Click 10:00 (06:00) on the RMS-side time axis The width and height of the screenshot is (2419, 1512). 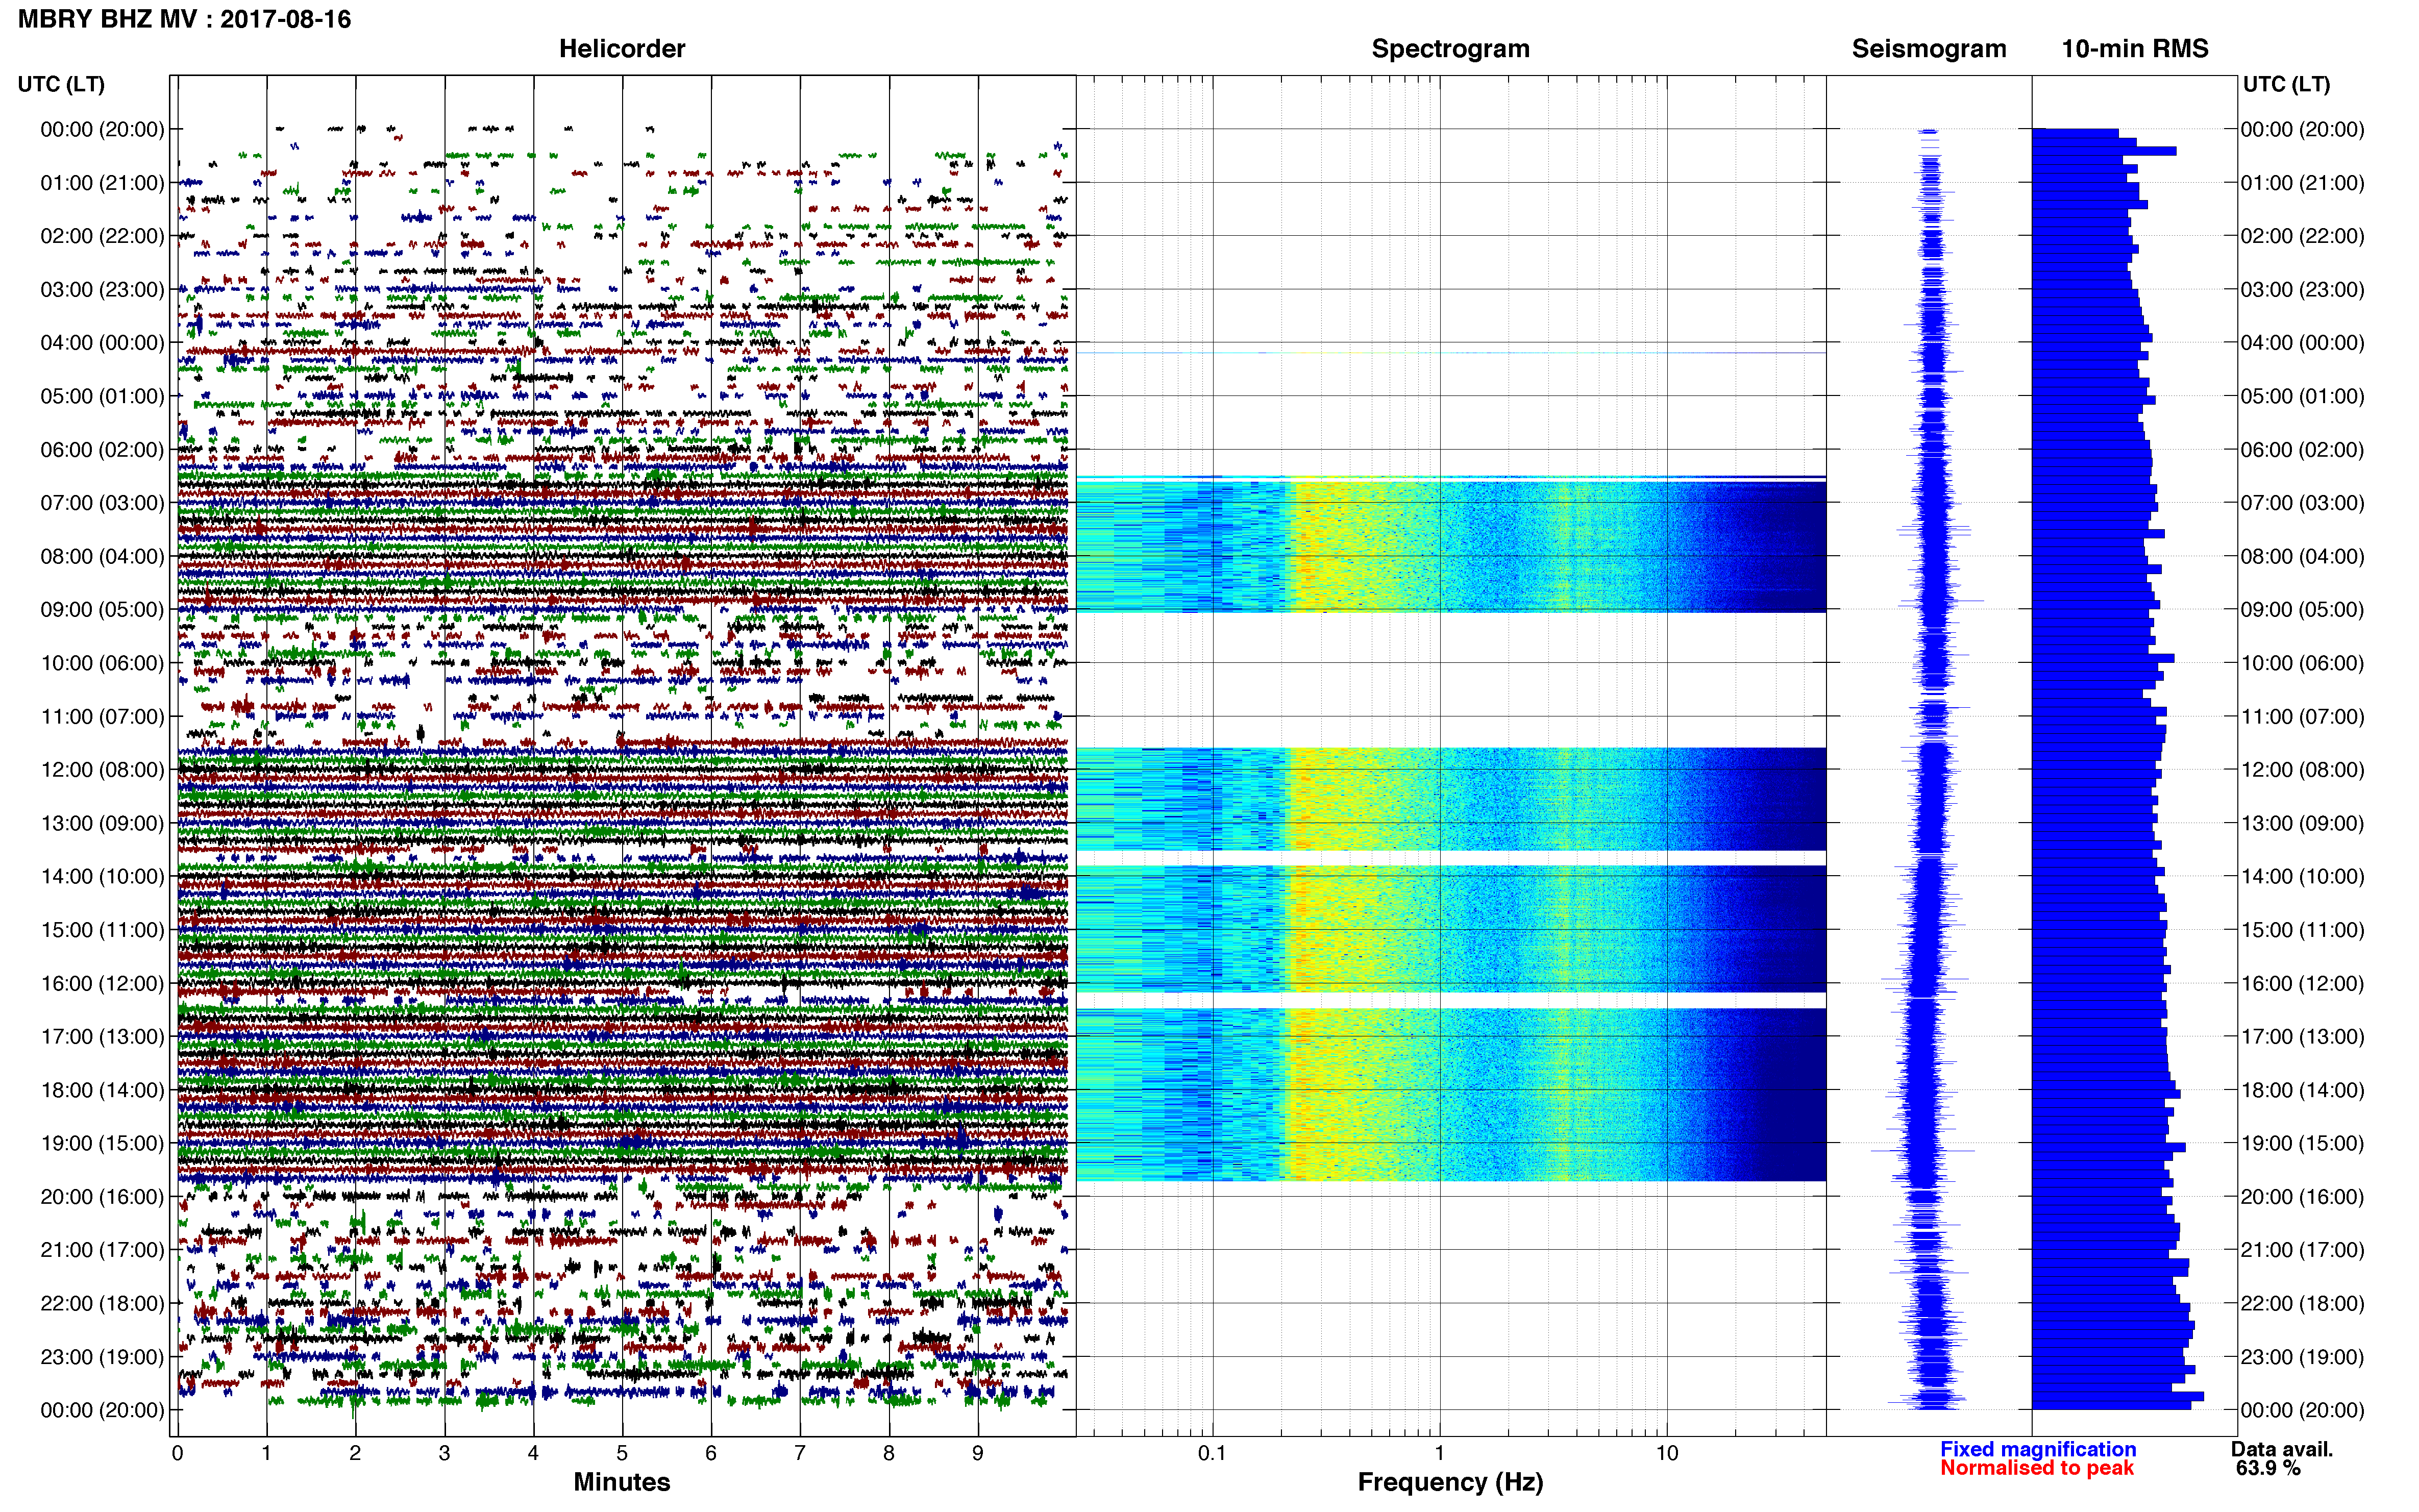pos(2302,663)
